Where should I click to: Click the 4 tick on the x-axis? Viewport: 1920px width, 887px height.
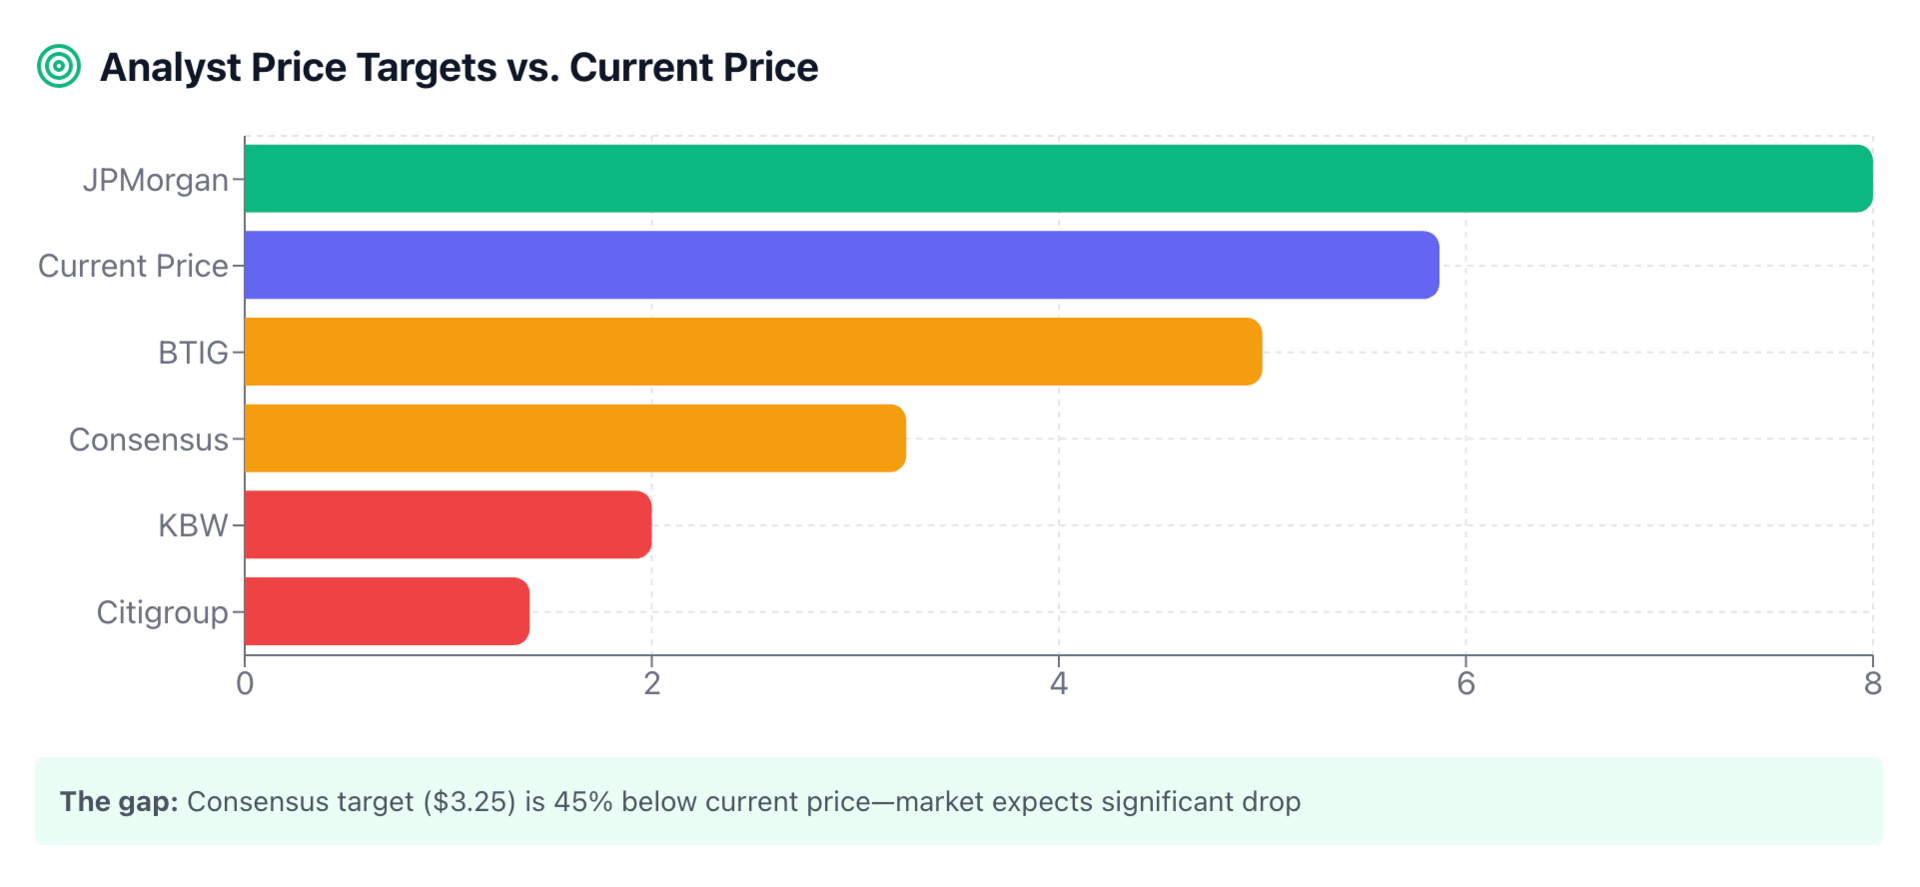tap(1059, 684)
